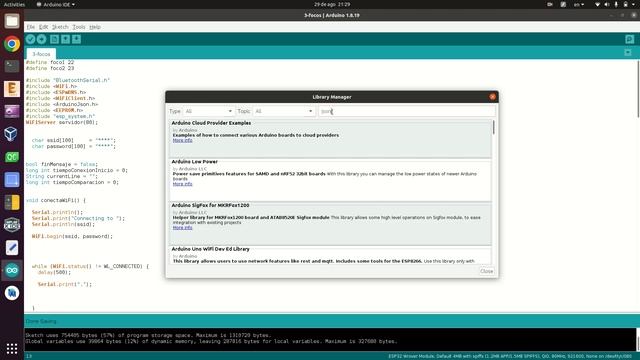Open LibreOffice Writer icon in dock
The width and height of the screenshot is (640, 360).
pos(12,293)
